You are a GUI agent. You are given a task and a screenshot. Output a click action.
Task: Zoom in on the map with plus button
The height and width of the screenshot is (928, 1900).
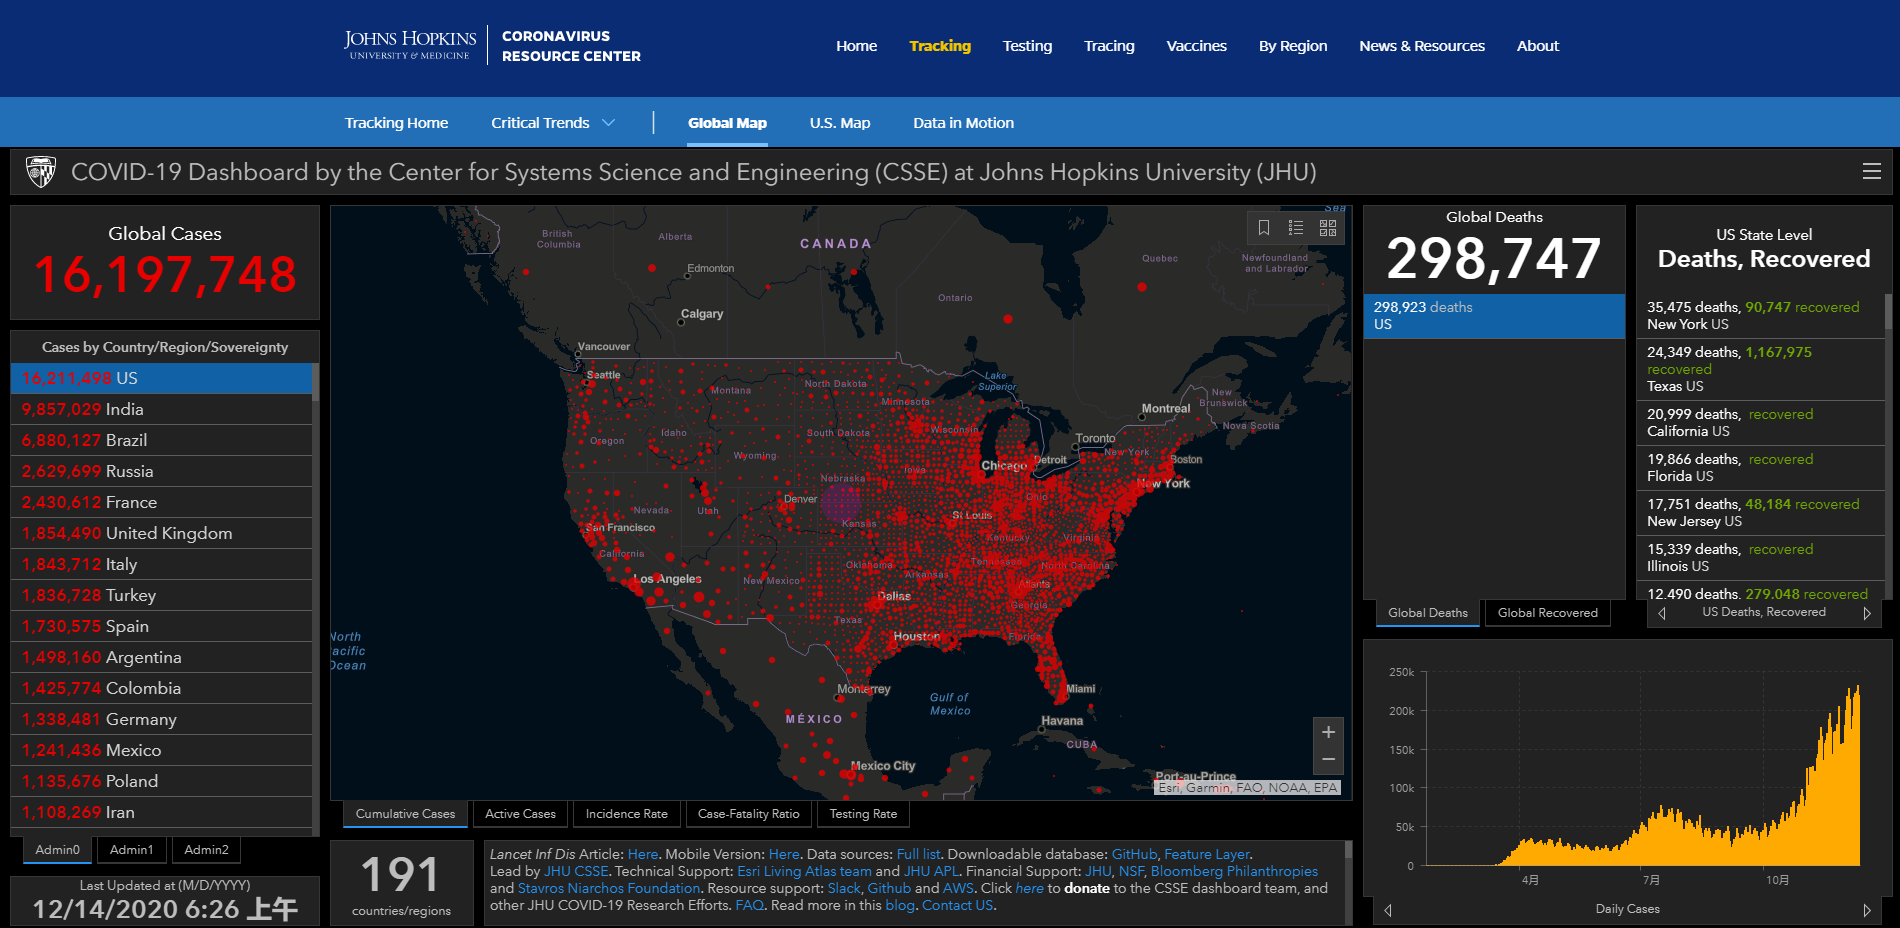[x=1328, y=732]
